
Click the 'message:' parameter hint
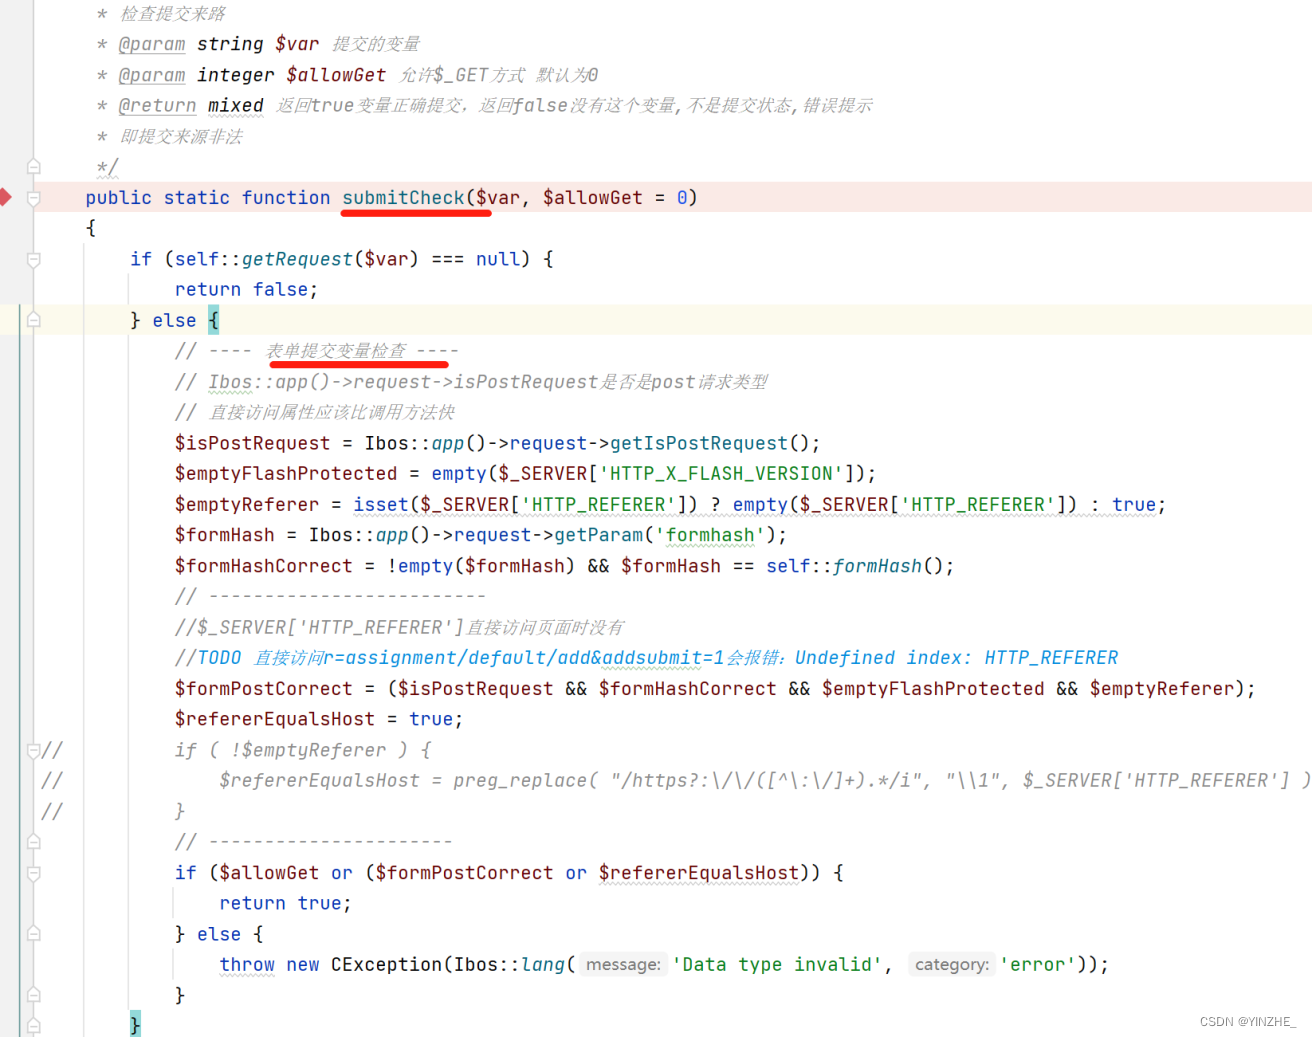(623, 965)
